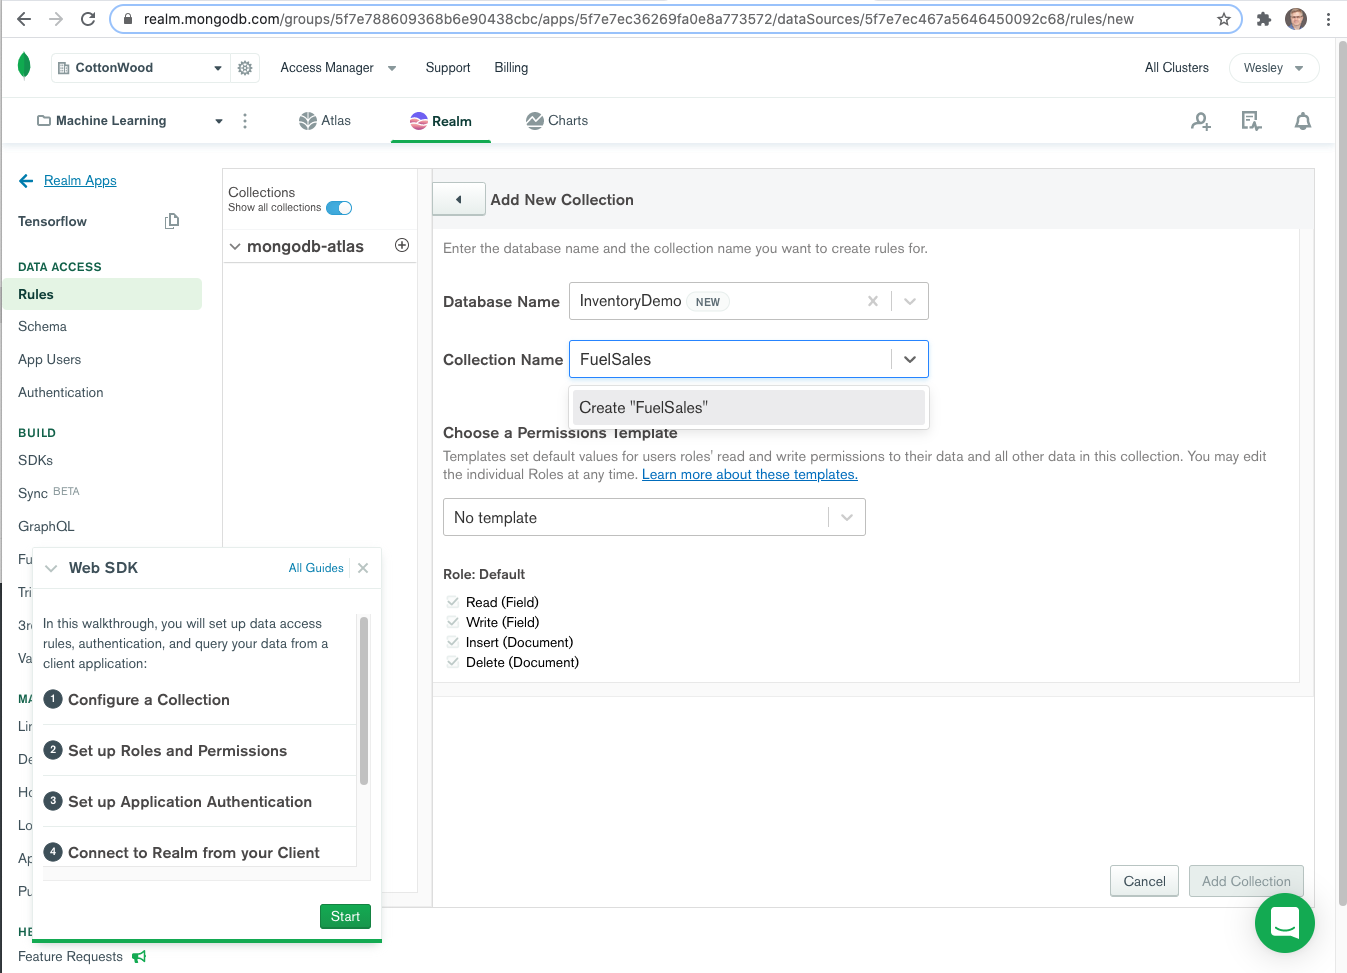Switch to the Atlas tab
Screen dimensions: 1347x973
coord(325,121)
